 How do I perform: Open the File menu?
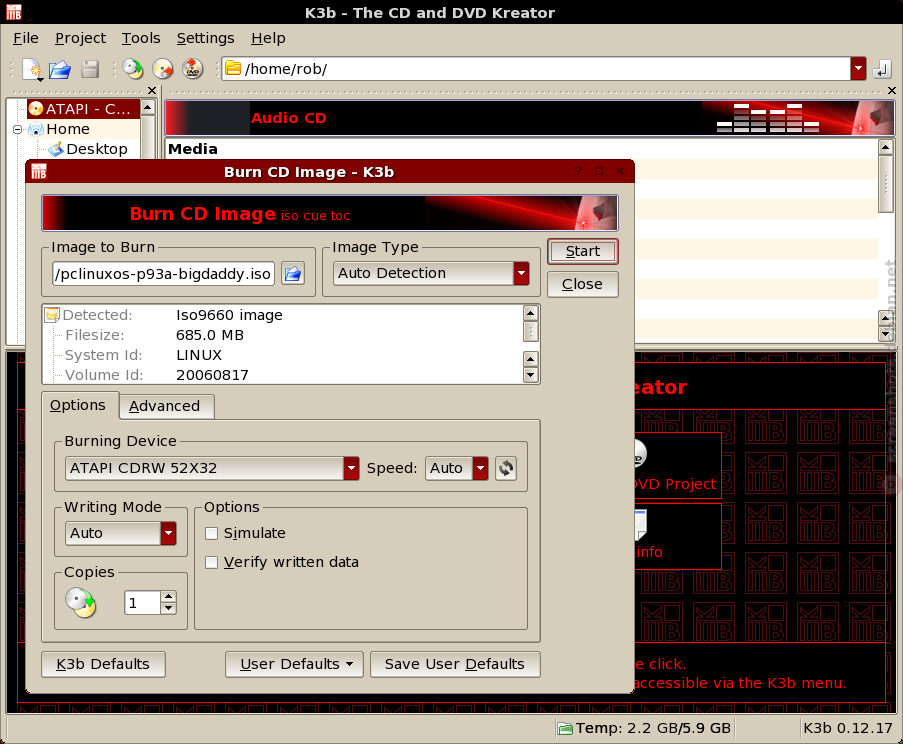(x=26, y=39)
